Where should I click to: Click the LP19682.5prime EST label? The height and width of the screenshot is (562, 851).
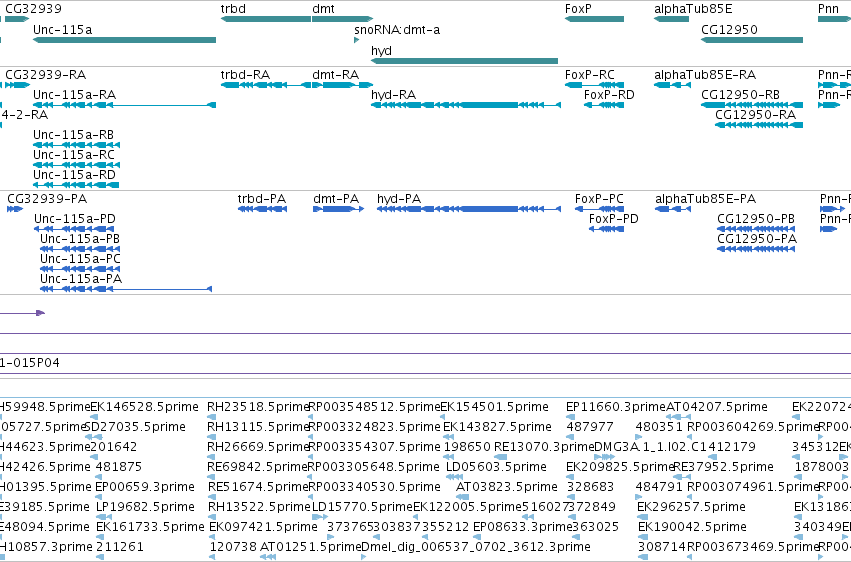145,507
